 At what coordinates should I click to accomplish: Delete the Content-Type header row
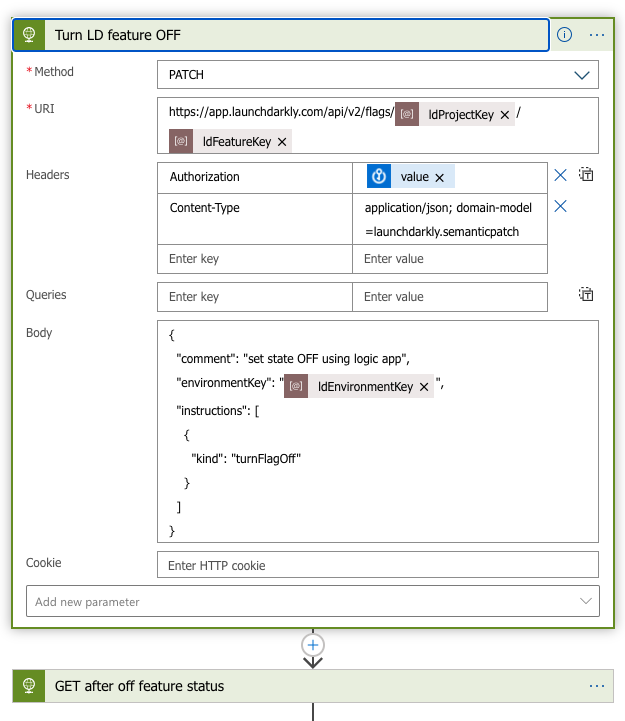click(x=560, y=206)
